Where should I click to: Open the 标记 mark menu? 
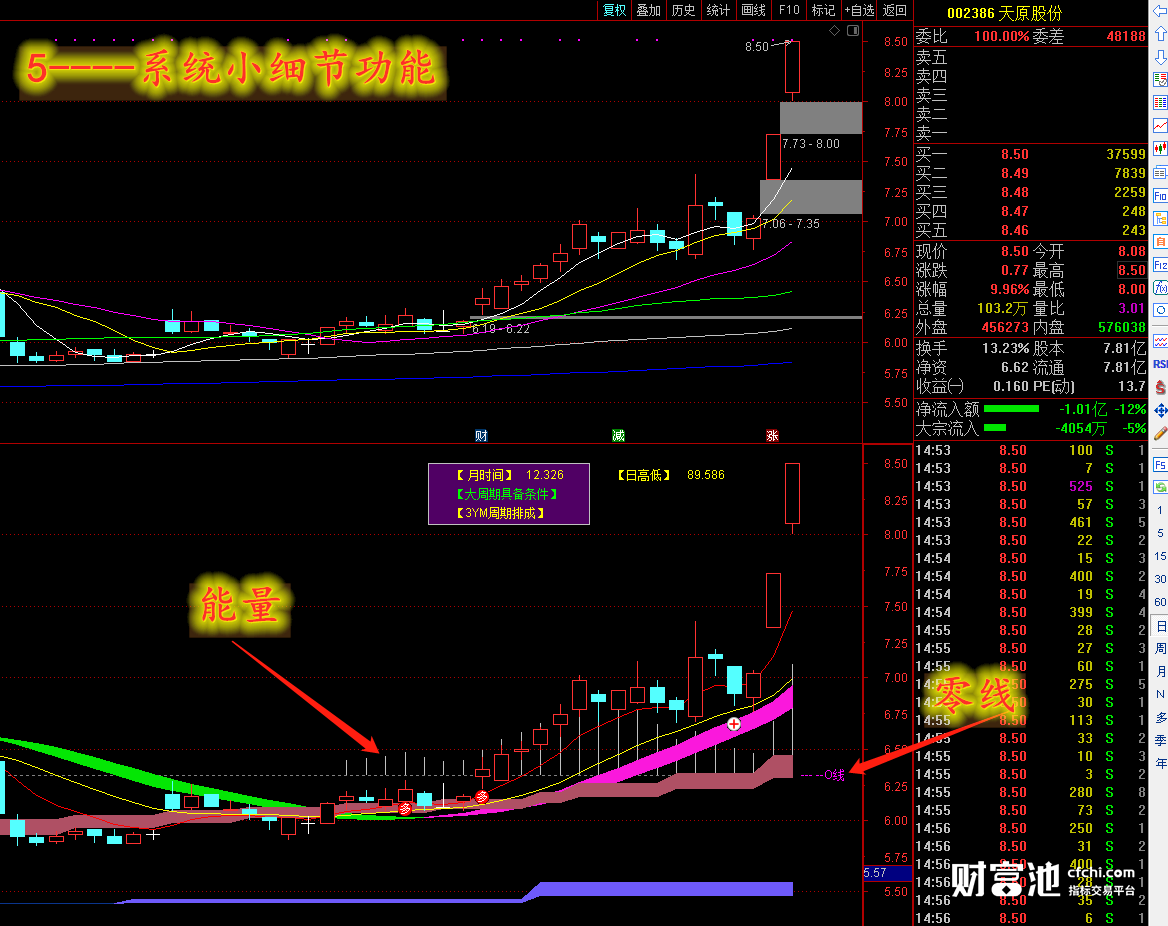pyautogui.click(x=823, y=10)
